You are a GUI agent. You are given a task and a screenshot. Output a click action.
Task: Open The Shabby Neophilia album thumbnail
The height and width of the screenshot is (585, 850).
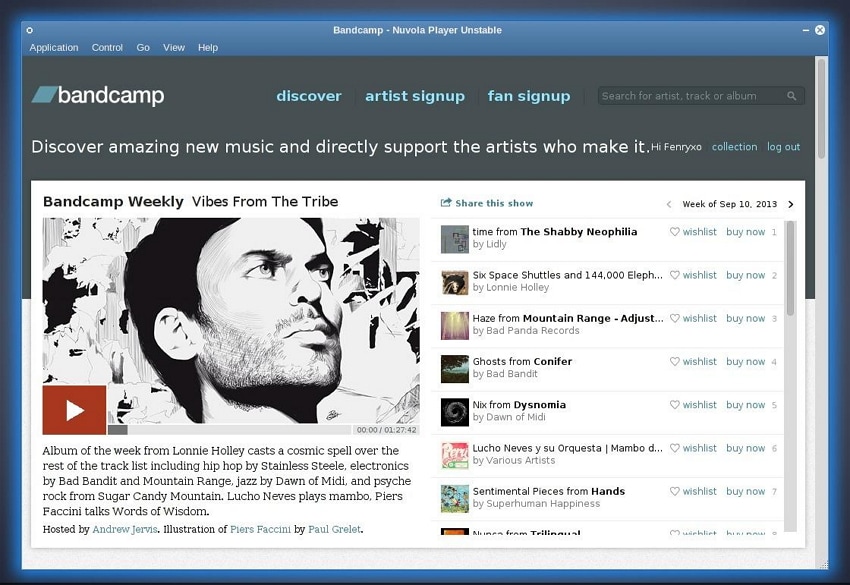[x=455, y=239]
